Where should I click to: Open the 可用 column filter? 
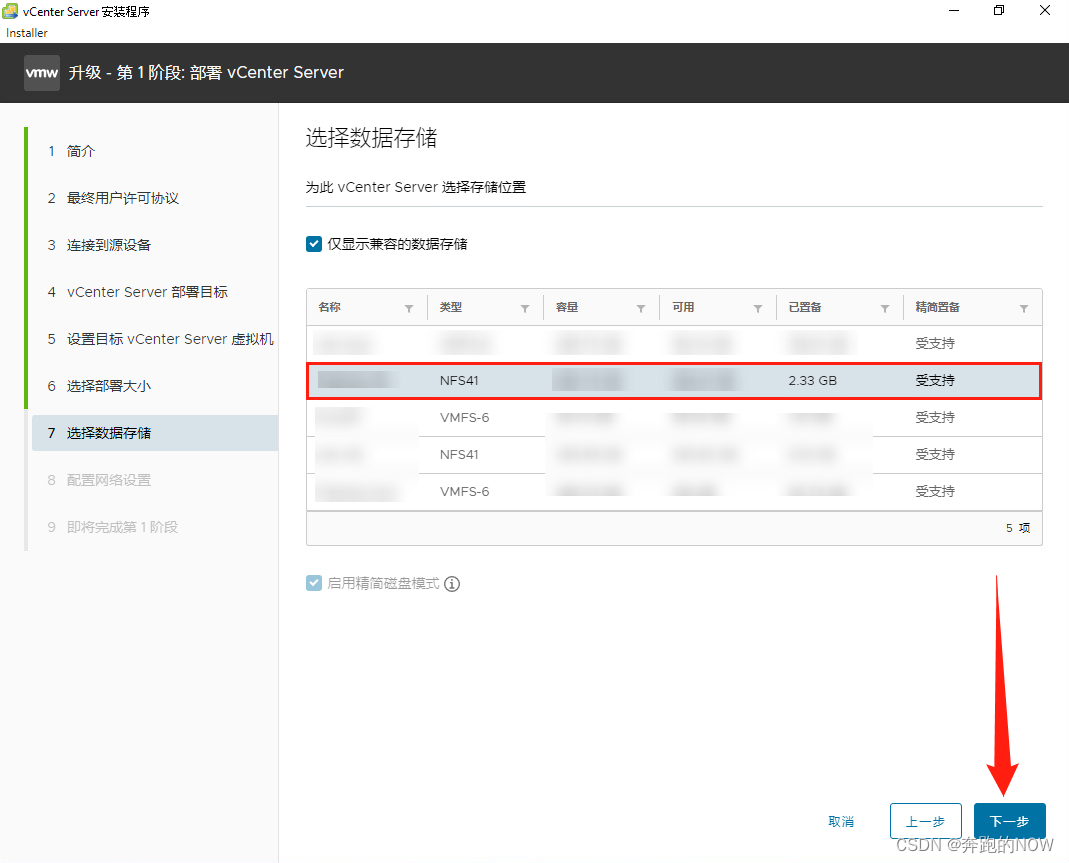757,308
